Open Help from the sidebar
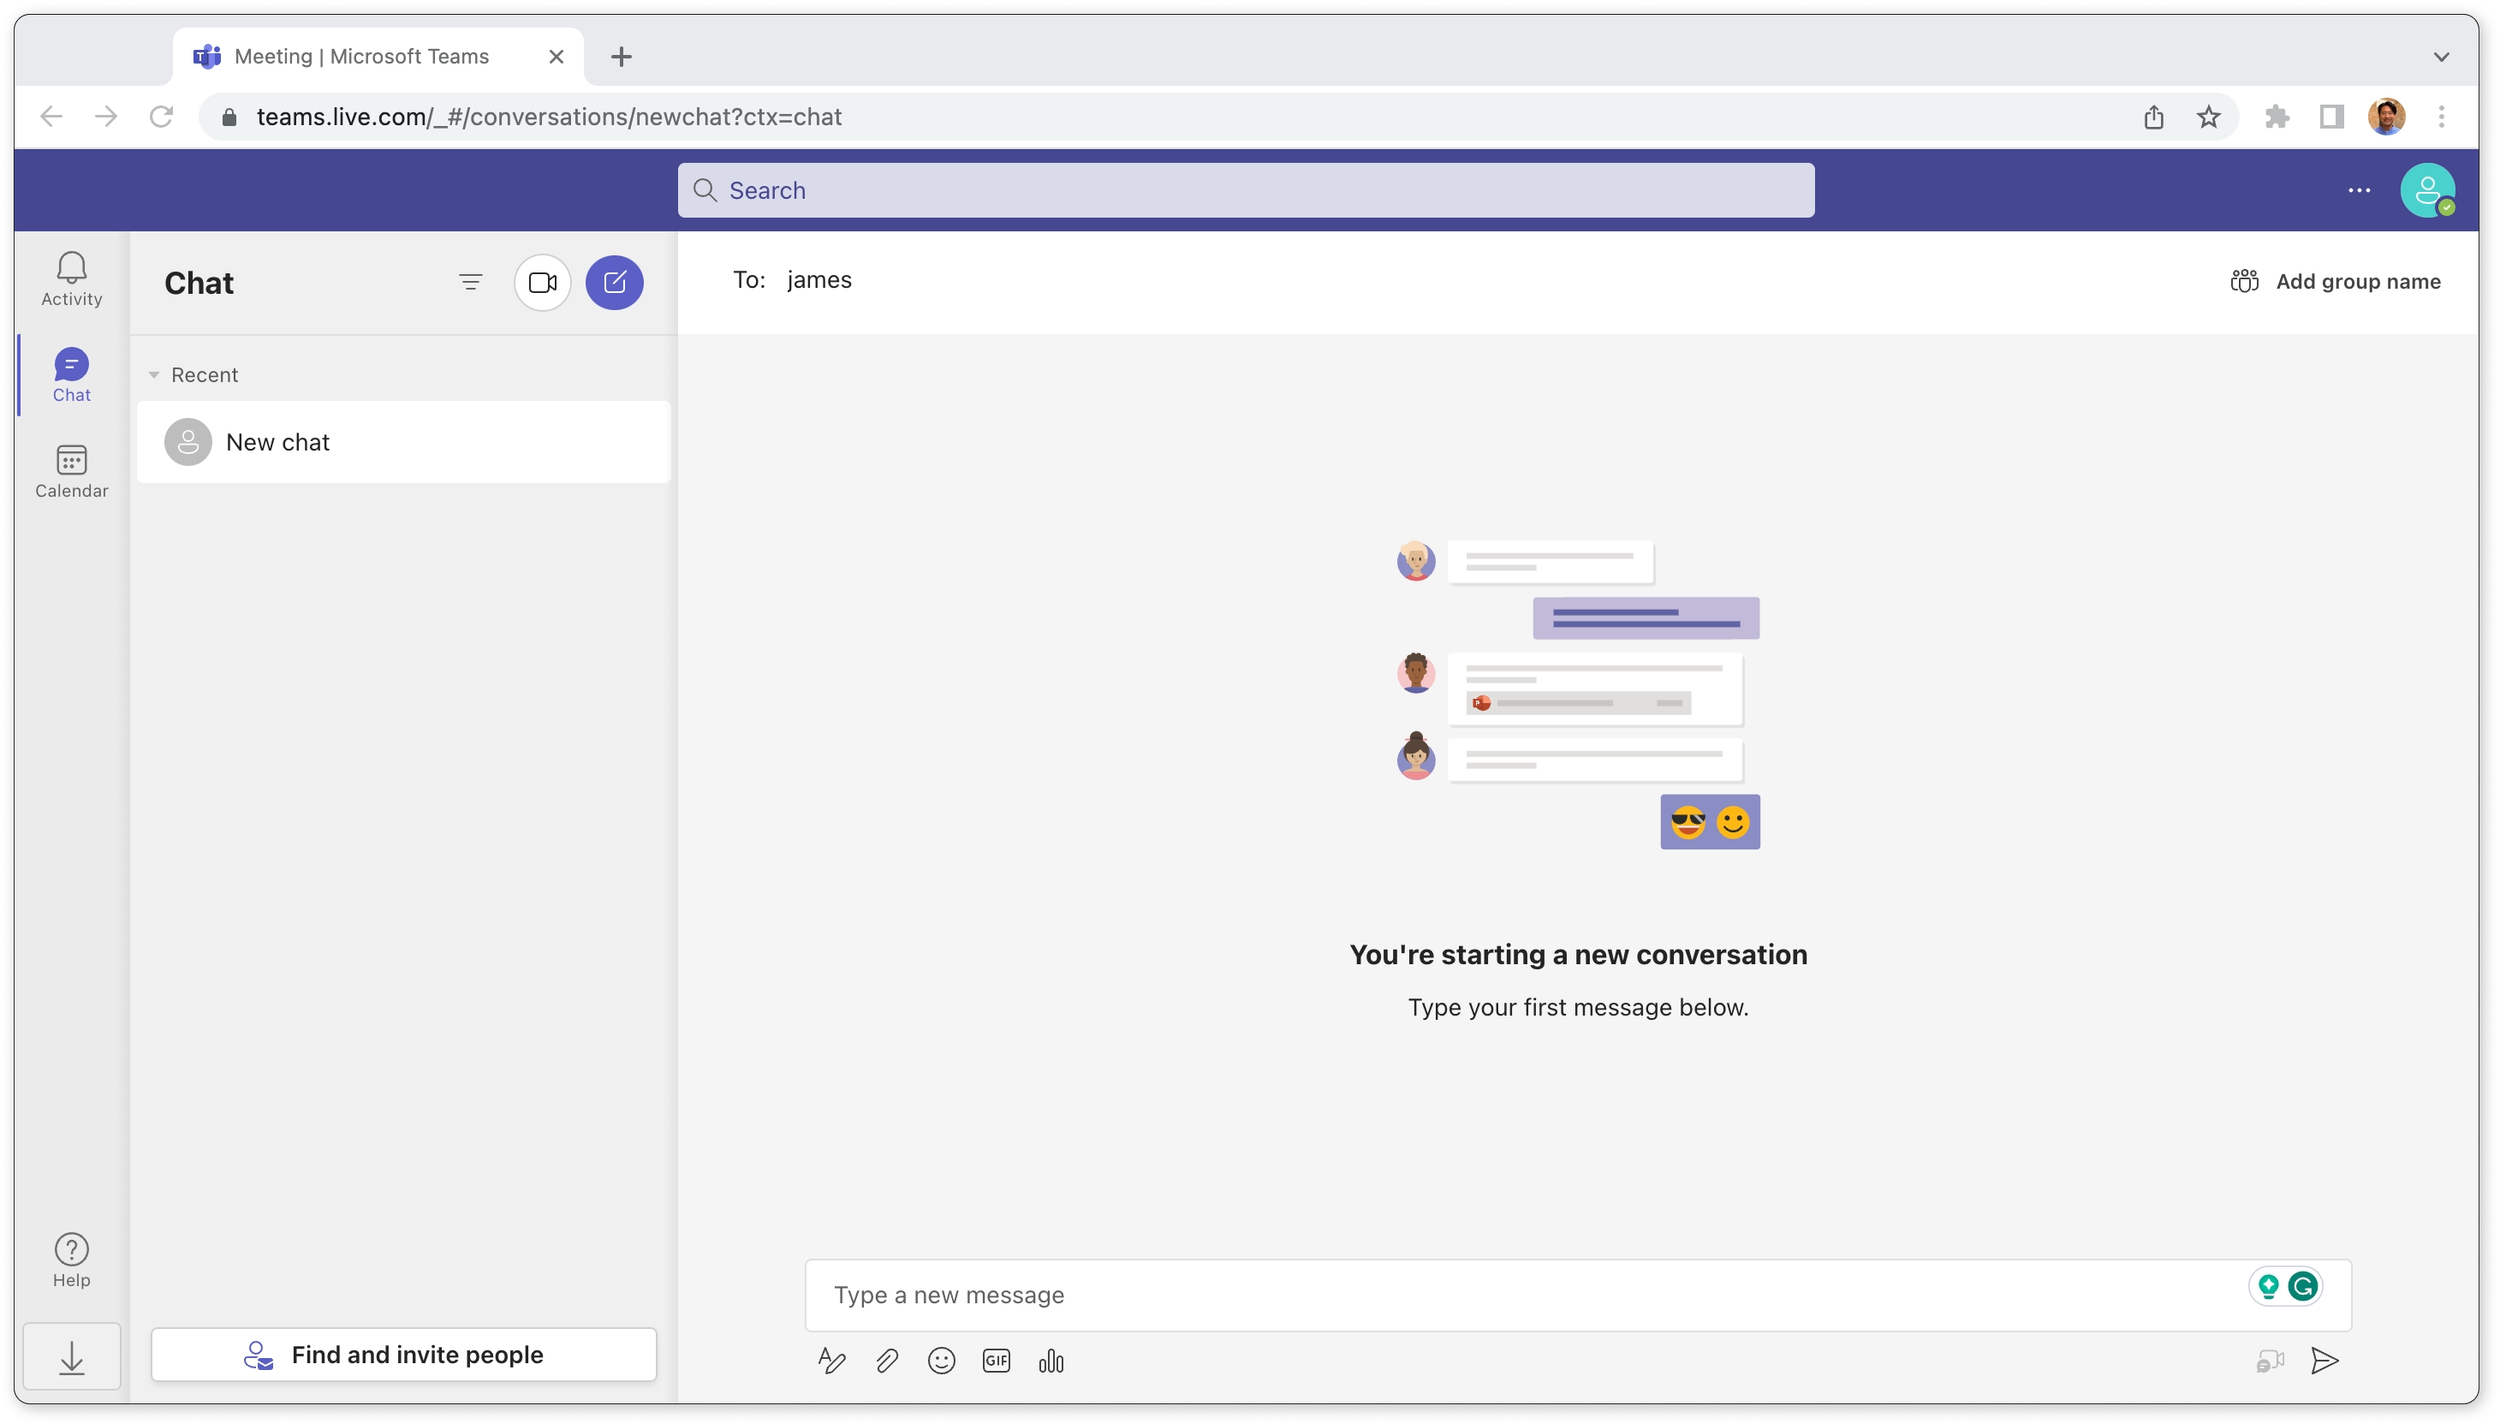 (71, 1259)
